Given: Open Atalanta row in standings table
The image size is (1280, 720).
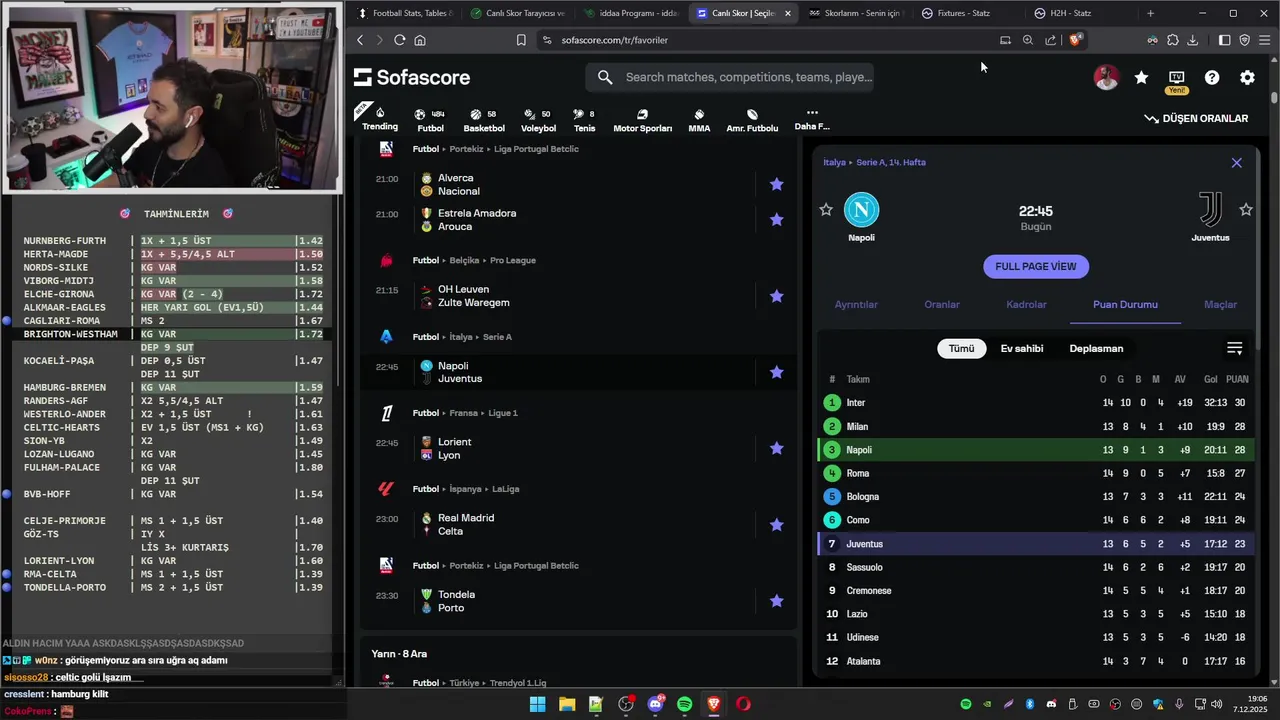Looking at the screenshot, I should point(1036,661).
